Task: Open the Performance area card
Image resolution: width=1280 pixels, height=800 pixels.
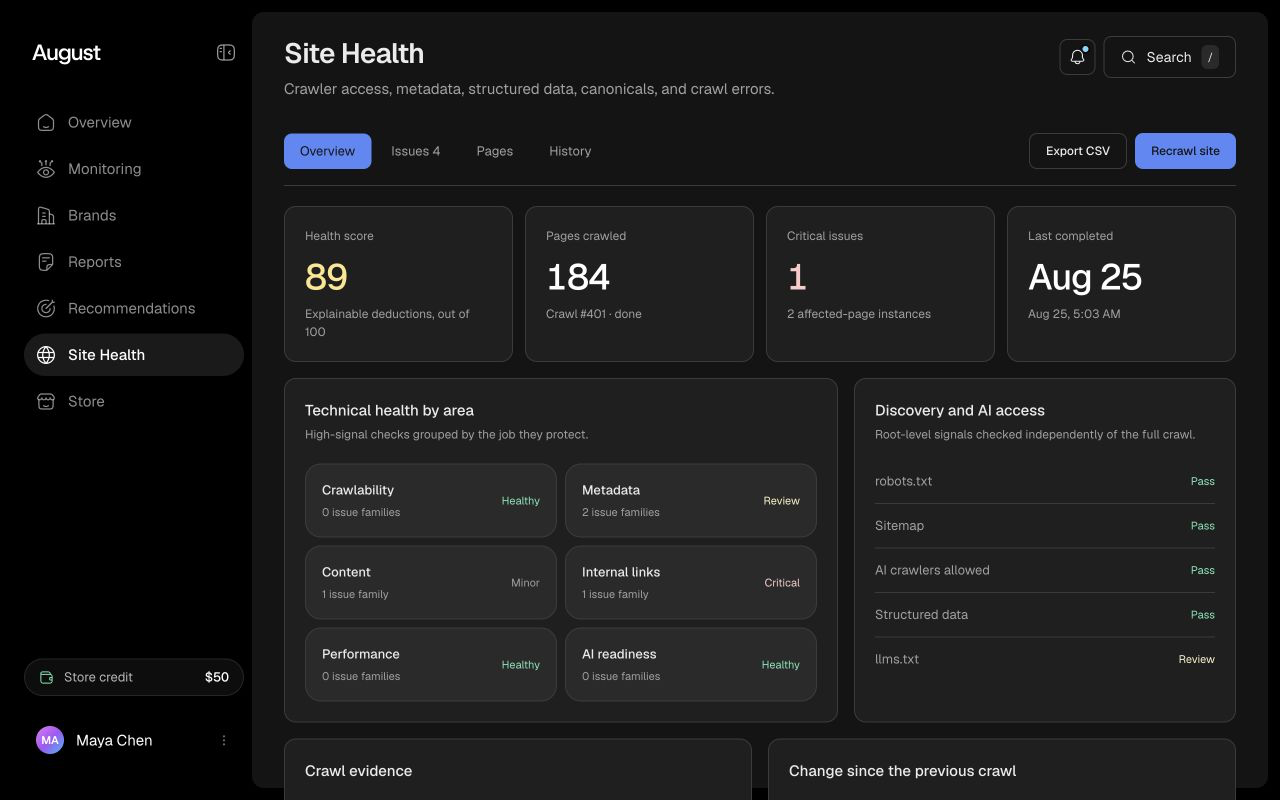Action: (x=431, y=664)
